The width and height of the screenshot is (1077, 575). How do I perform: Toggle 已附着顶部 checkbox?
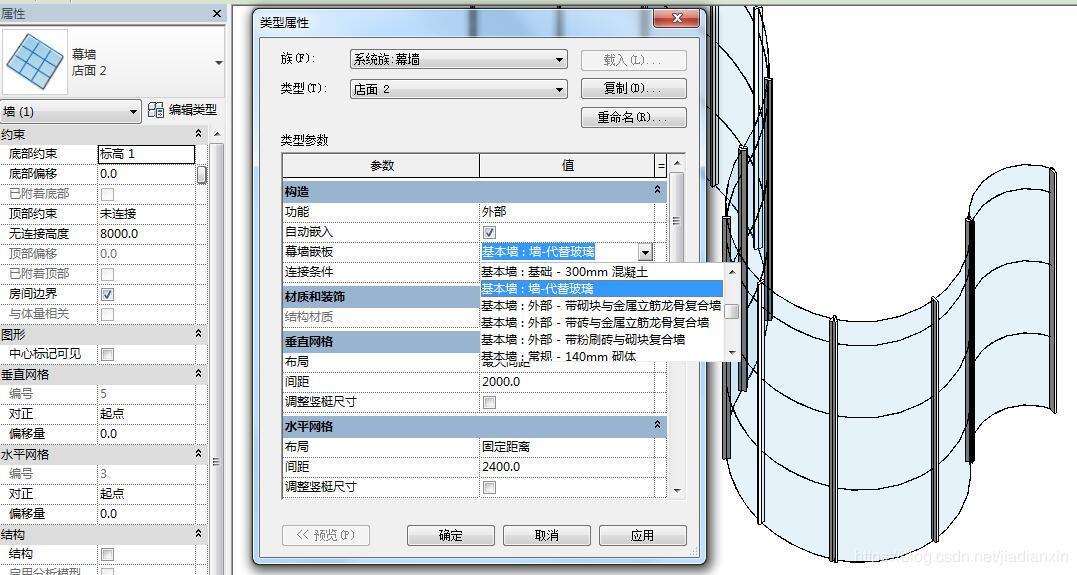[107, 274]
